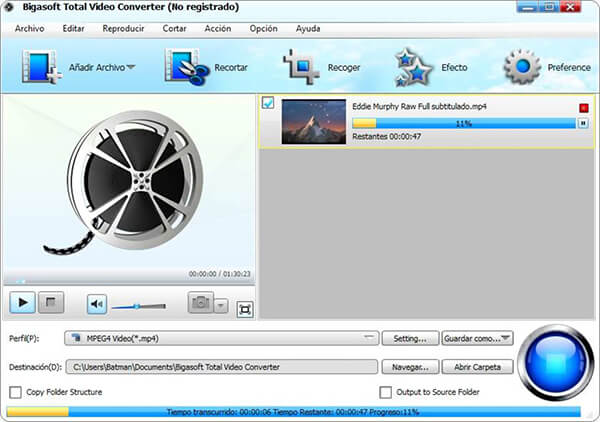Open Preference gear settings
600x422 pixels.
pyautogui.click(x=522, y=67)
